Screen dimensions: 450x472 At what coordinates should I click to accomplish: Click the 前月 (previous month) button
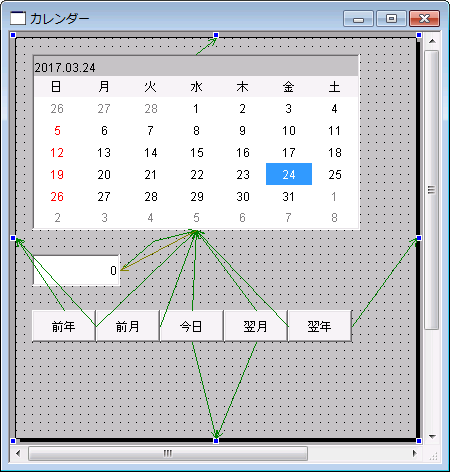click(128, 326)
